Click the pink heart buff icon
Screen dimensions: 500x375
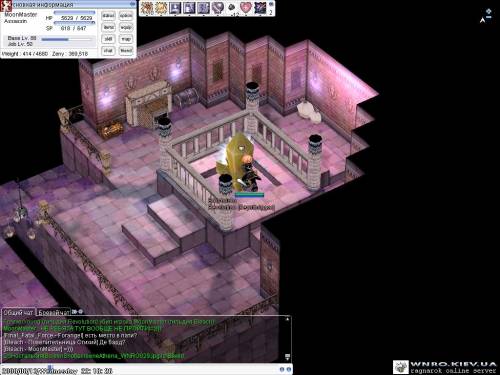[246, 8]
